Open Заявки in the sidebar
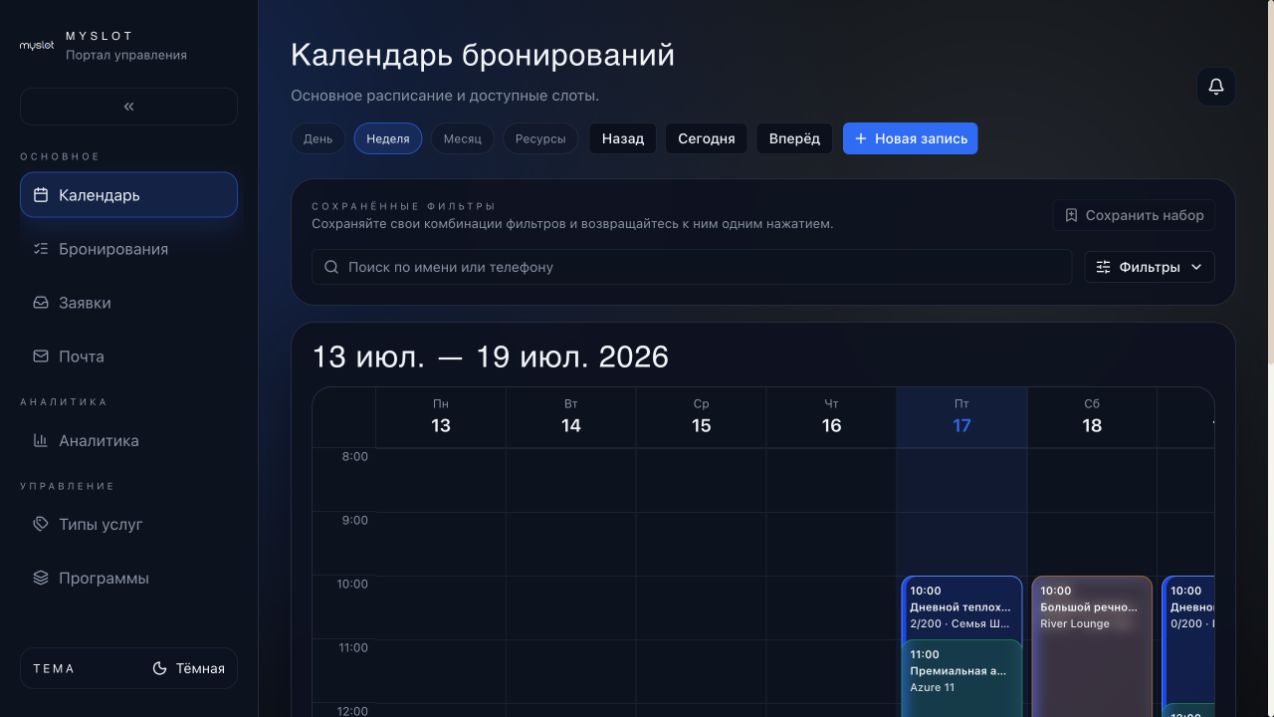This screenshot has width=1274, height=717. [x=129, y=303]
